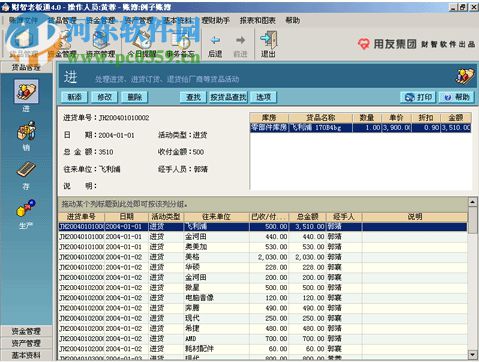The width and height of the screenshot is (479, 362).
Task: Select the 飞利浦 170B4bg detail row
Action: 360,128
